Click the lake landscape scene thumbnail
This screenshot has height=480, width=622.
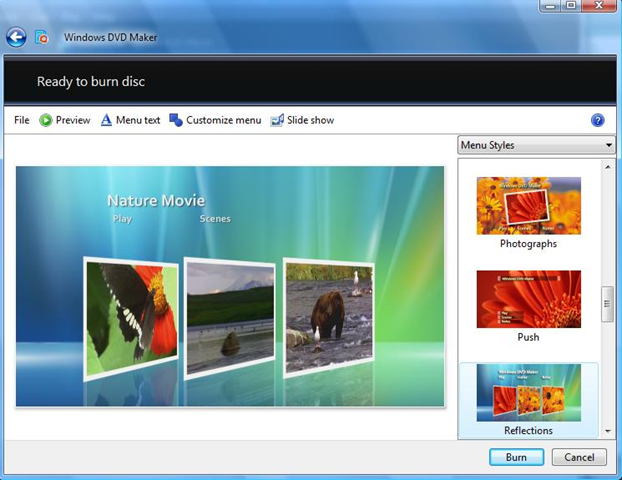(230, 318)
